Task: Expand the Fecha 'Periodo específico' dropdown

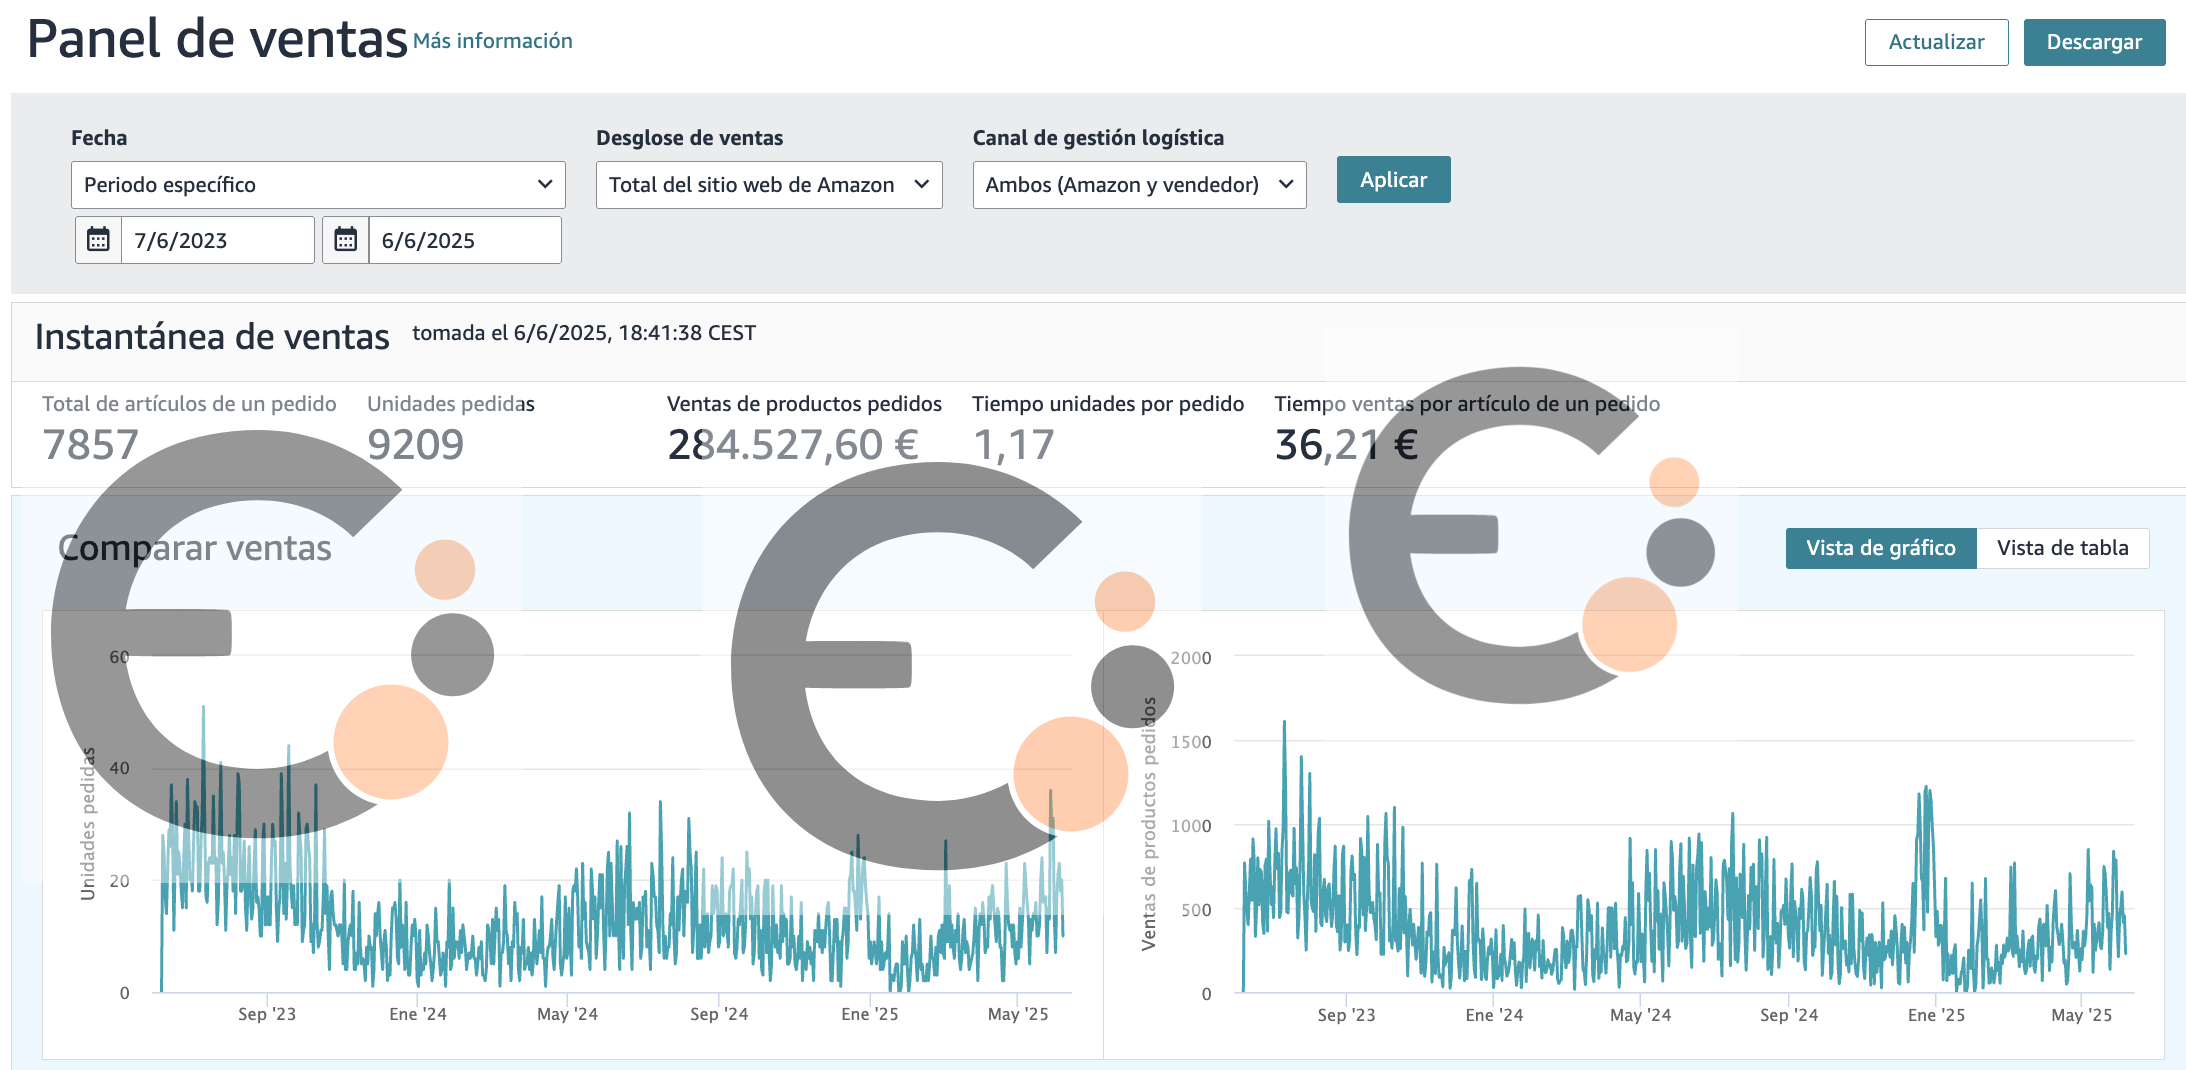Action: pyautogui.click(x=317, y=185)
